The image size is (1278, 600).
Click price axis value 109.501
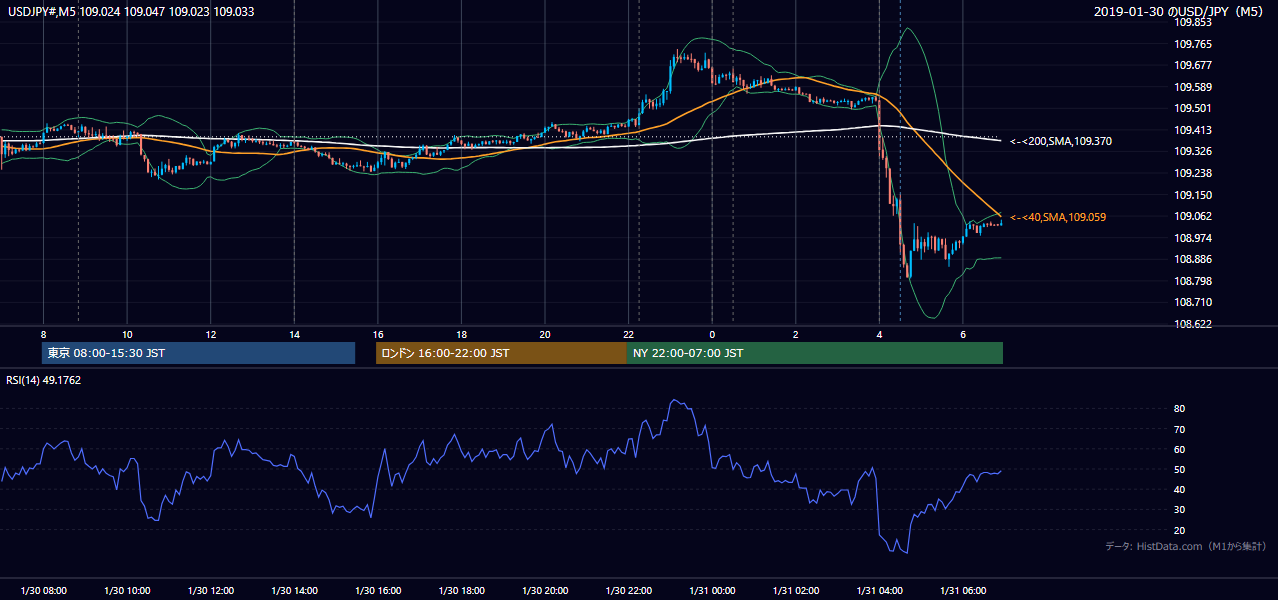1192,108
